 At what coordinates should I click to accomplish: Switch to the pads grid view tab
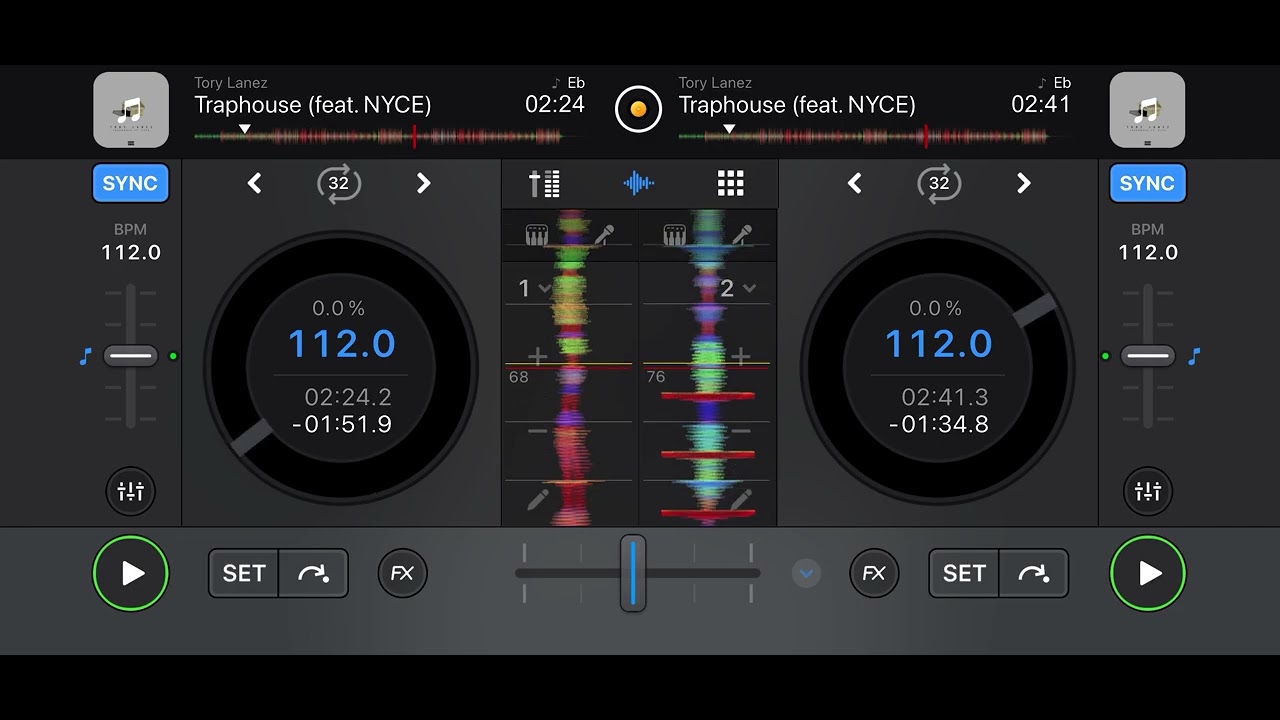pos(731,183)
